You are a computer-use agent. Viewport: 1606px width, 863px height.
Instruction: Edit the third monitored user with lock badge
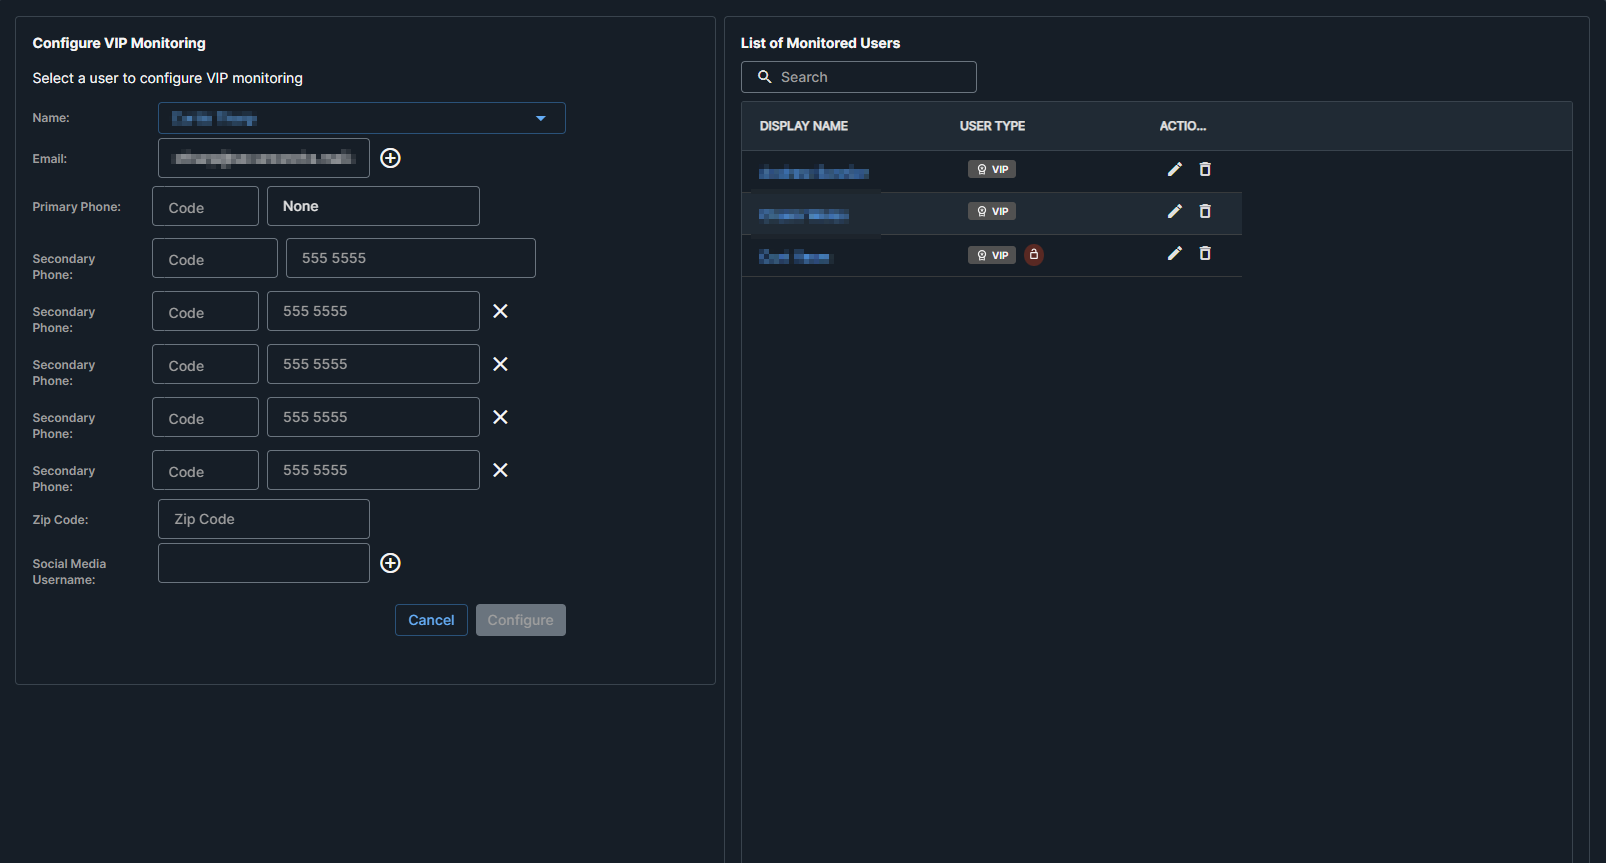1174,253
